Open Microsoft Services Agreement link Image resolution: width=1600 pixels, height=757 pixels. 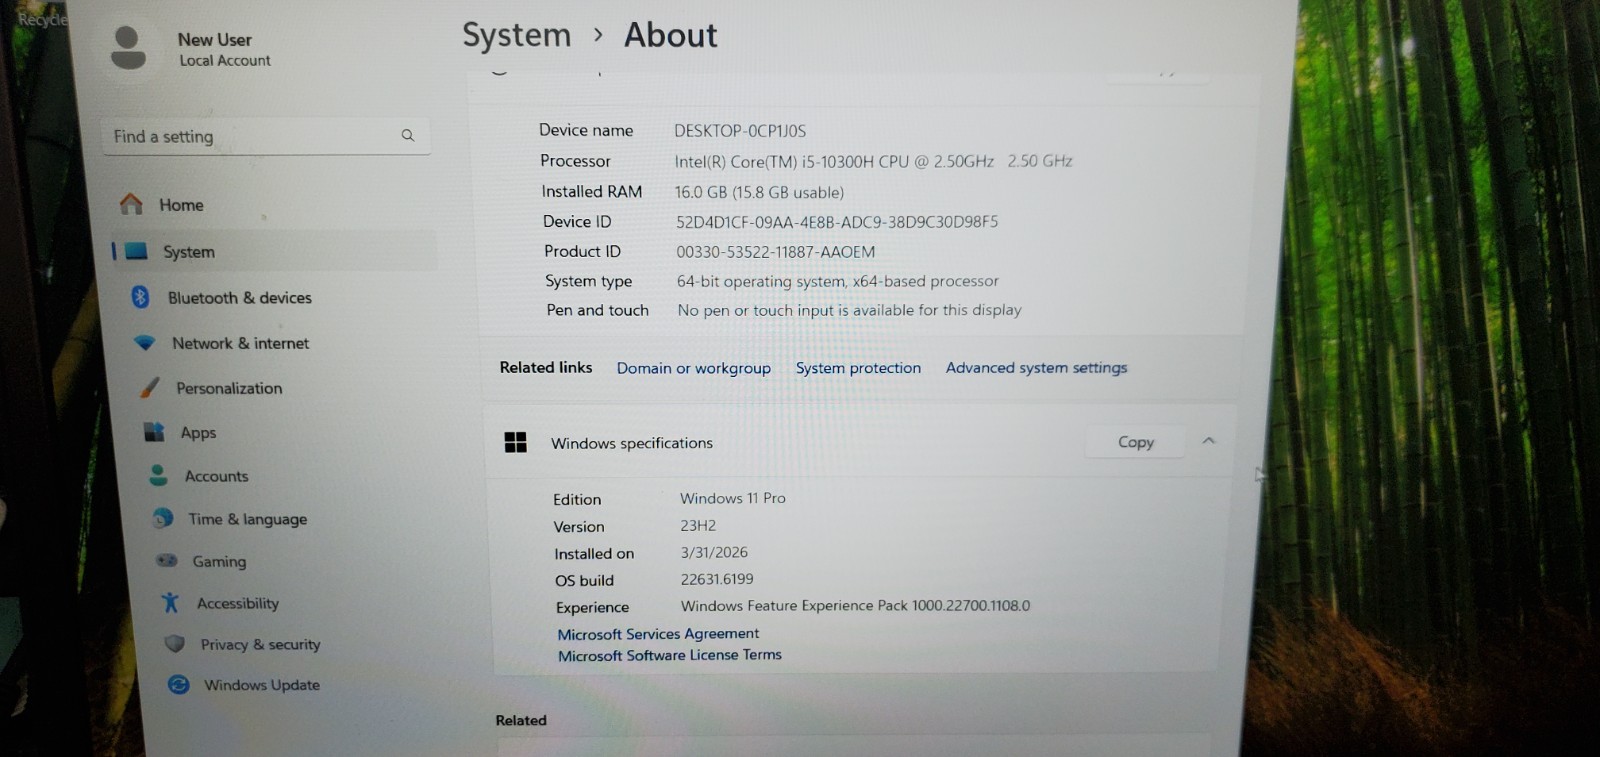658,634
